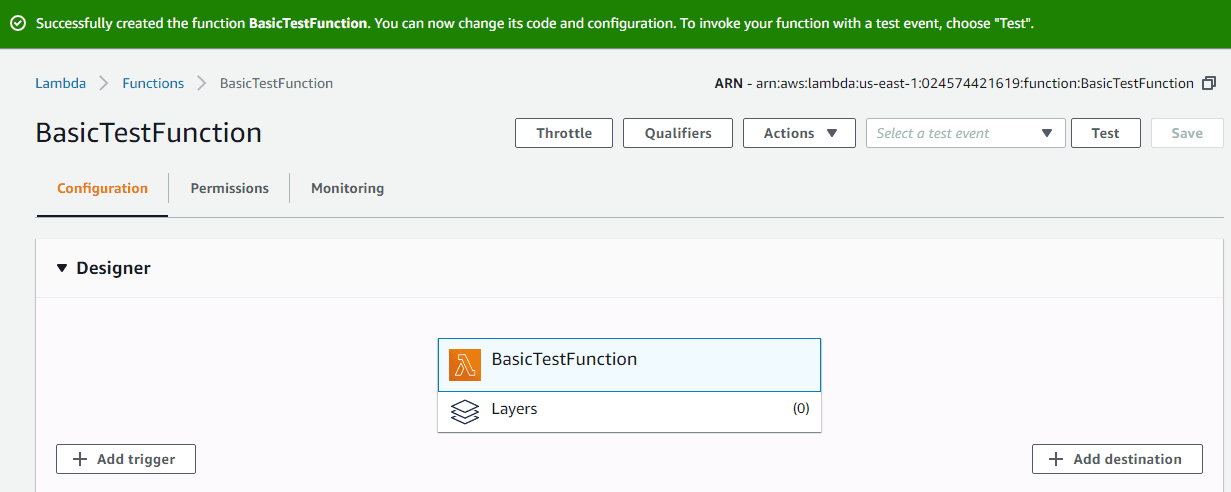1231x492 pixels.
Task: Open the Actions dropdown menu
Action: pos(799,133)
